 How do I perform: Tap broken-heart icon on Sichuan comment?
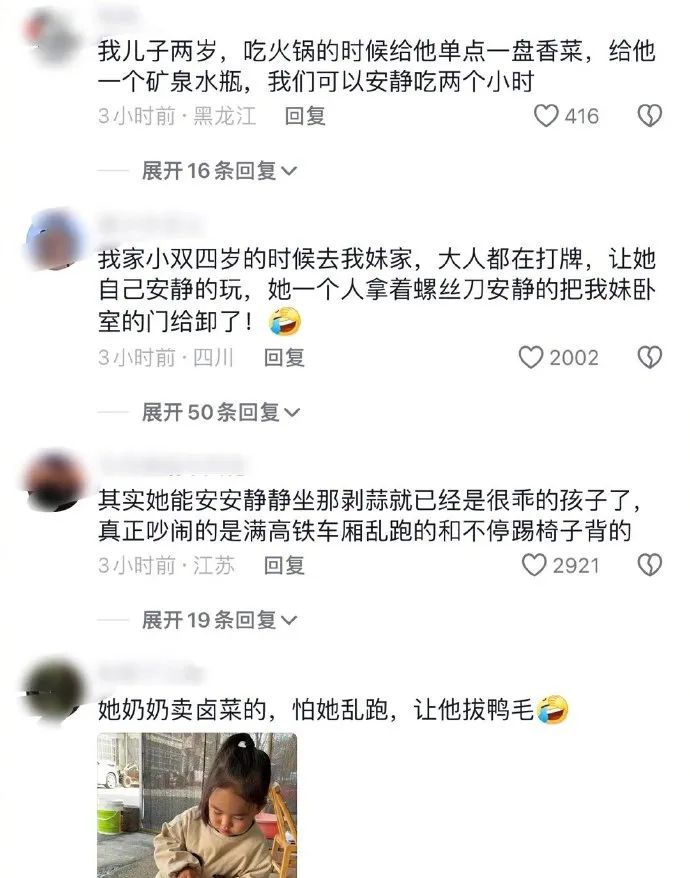pyautogui.click(x=650, y=357)
